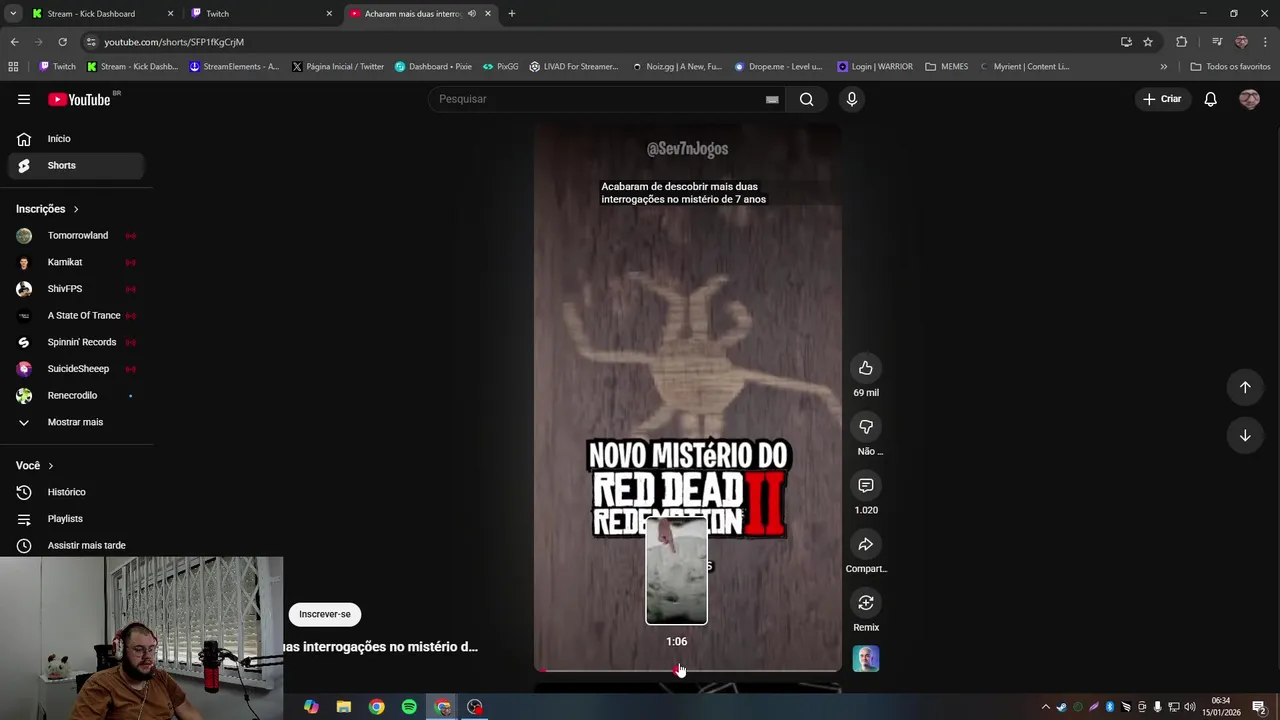Open Chrome tab search dropdown

coord(13,14)
